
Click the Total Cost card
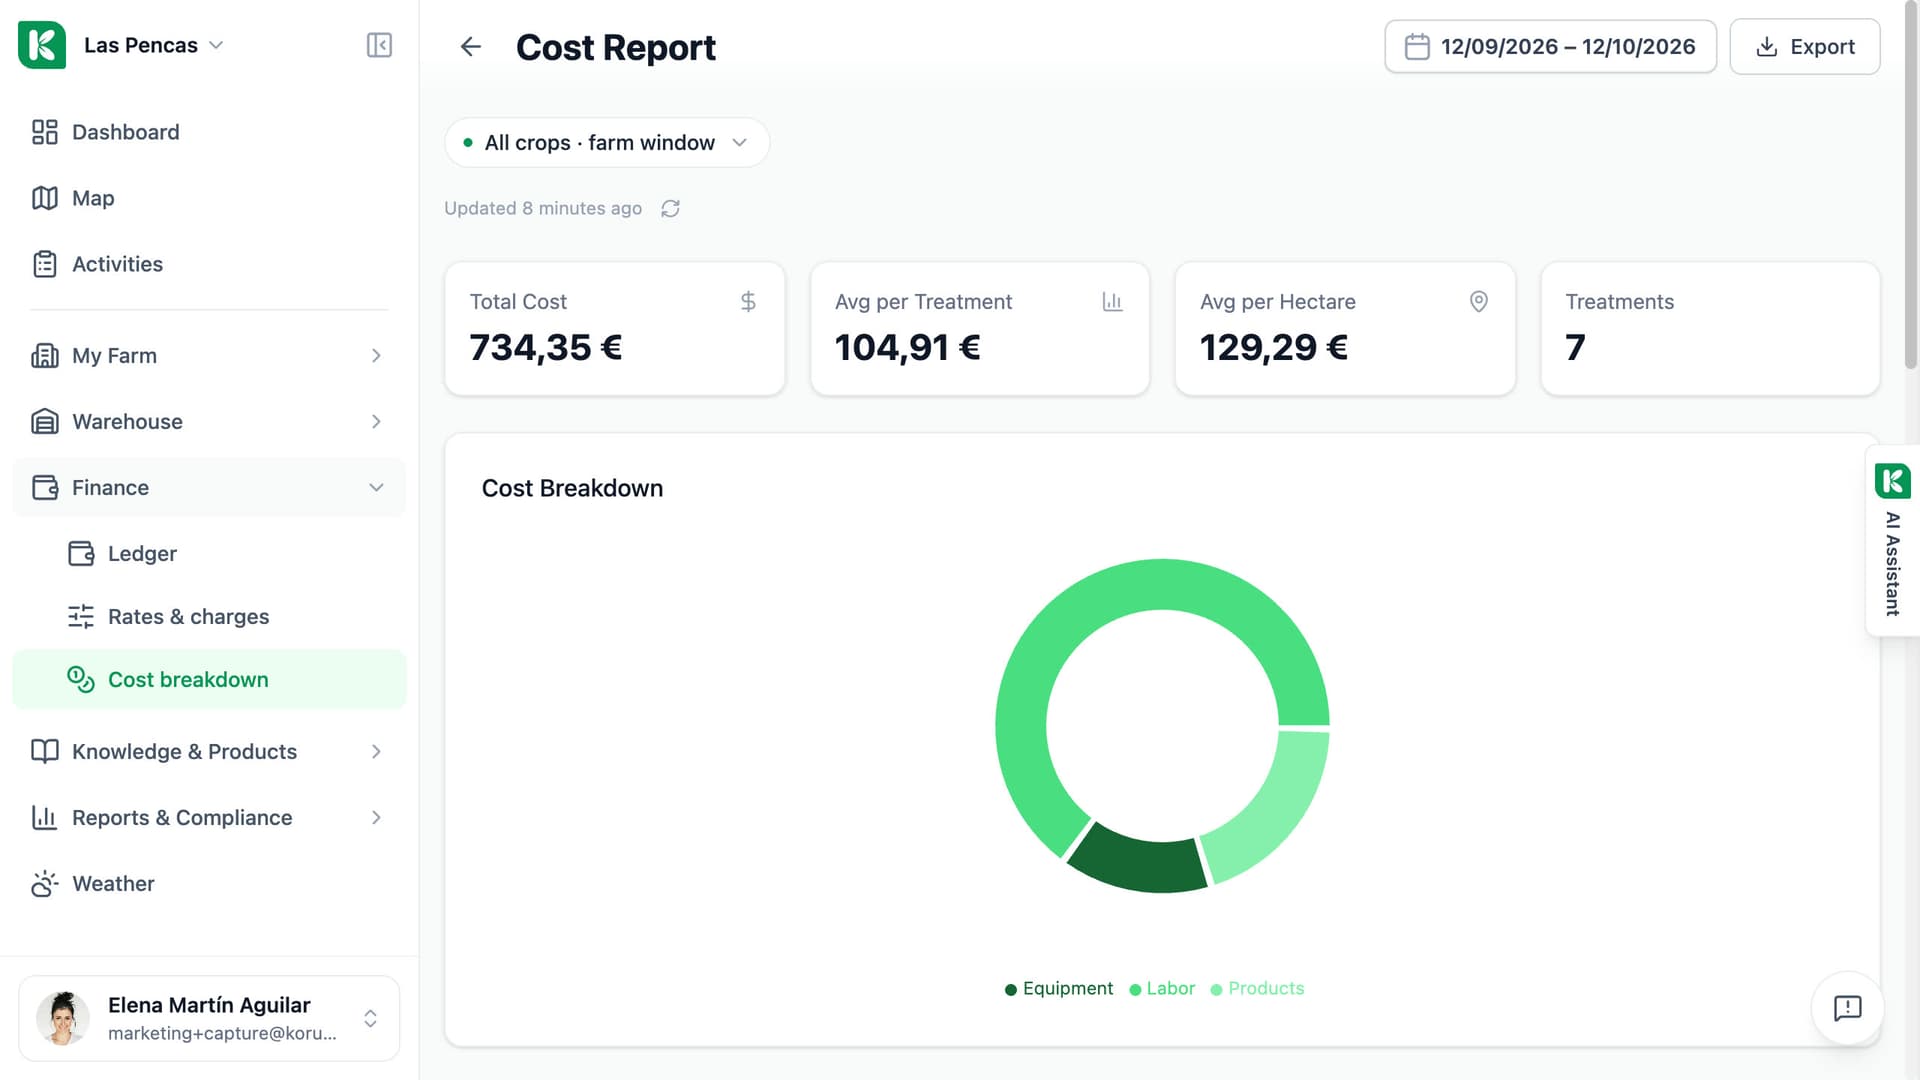[615, 329]
